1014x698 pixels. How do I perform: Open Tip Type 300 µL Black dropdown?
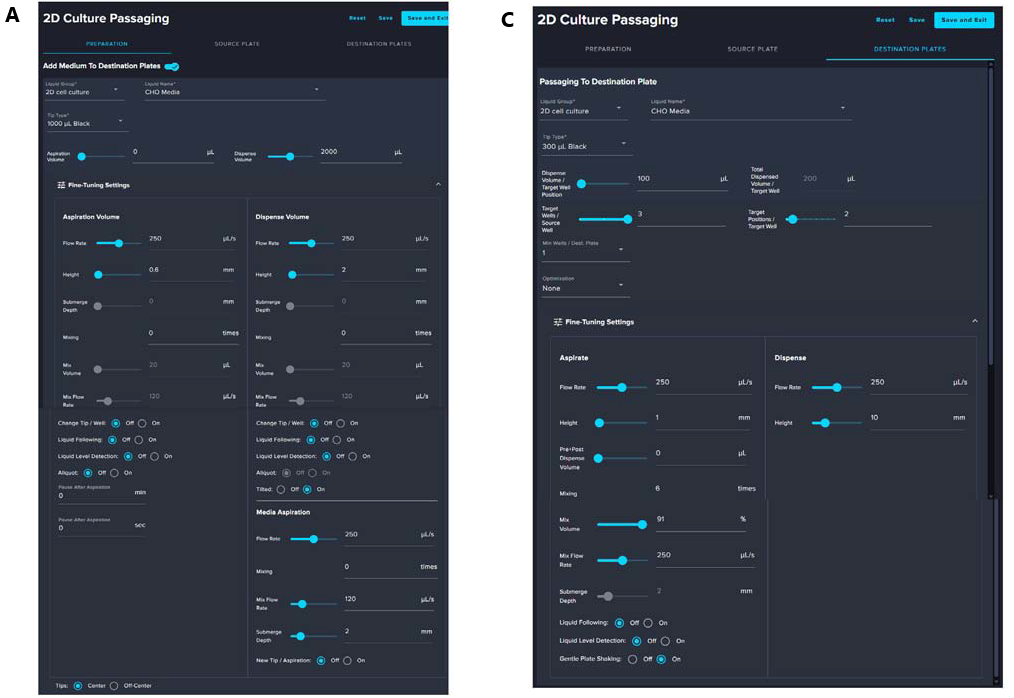585,144
